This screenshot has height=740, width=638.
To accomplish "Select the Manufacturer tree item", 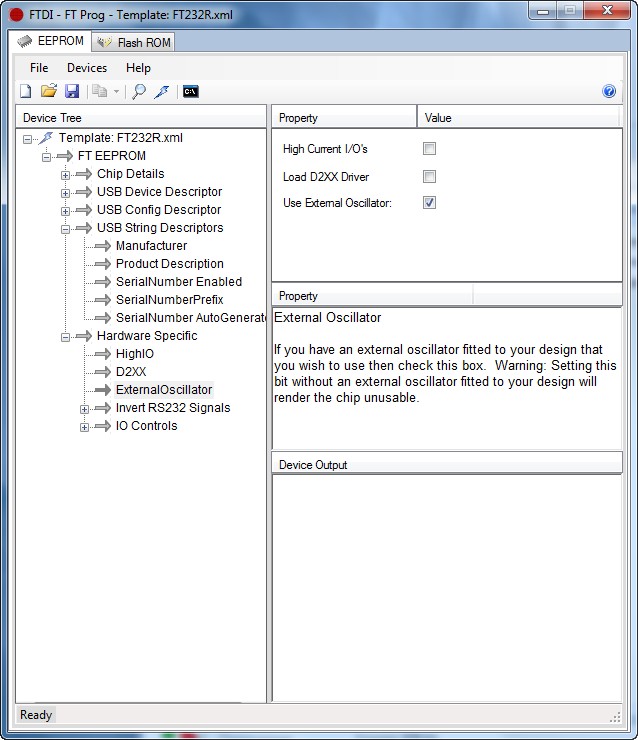I will [151, 246].
